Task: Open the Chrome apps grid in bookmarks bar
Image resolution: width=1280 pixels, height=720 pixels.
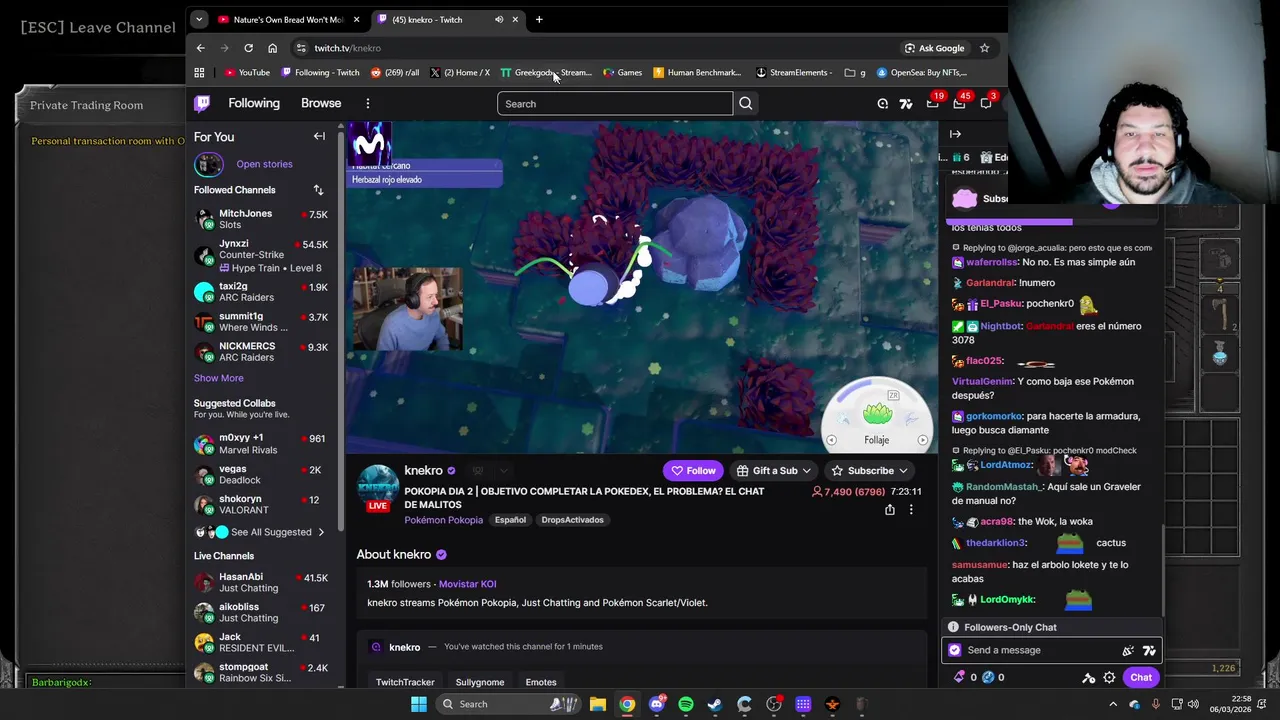Action: point(199,72)
